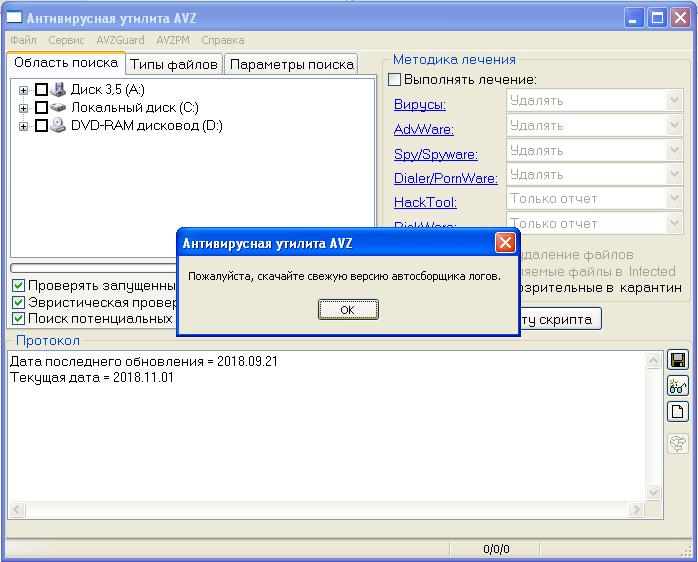The image size is (698, 562).
Task: Click the protocol horizontal scrollbar left arrow
Action: point(17,509)
